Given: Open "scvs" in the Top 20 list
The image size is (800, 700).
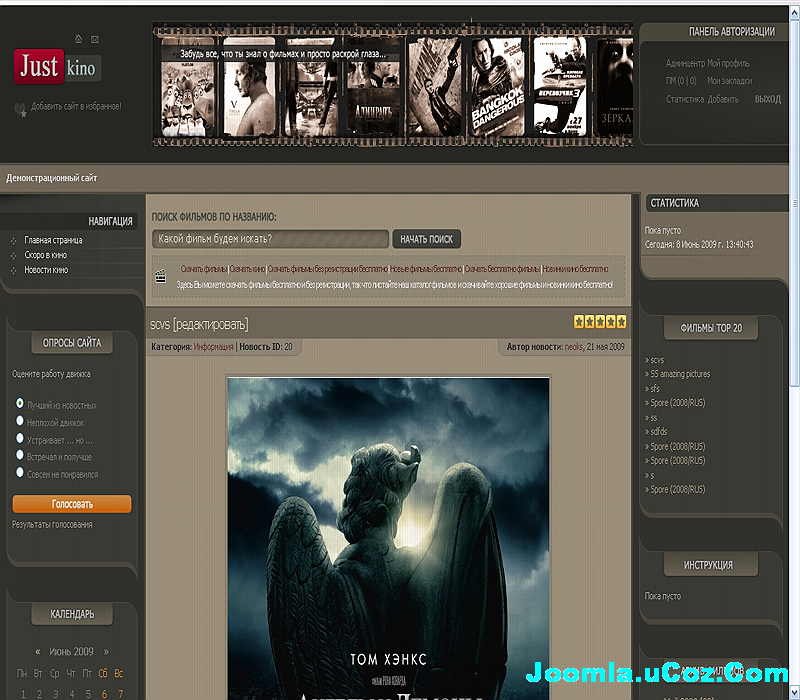Looking at the screenshot, I should (657, 360).
